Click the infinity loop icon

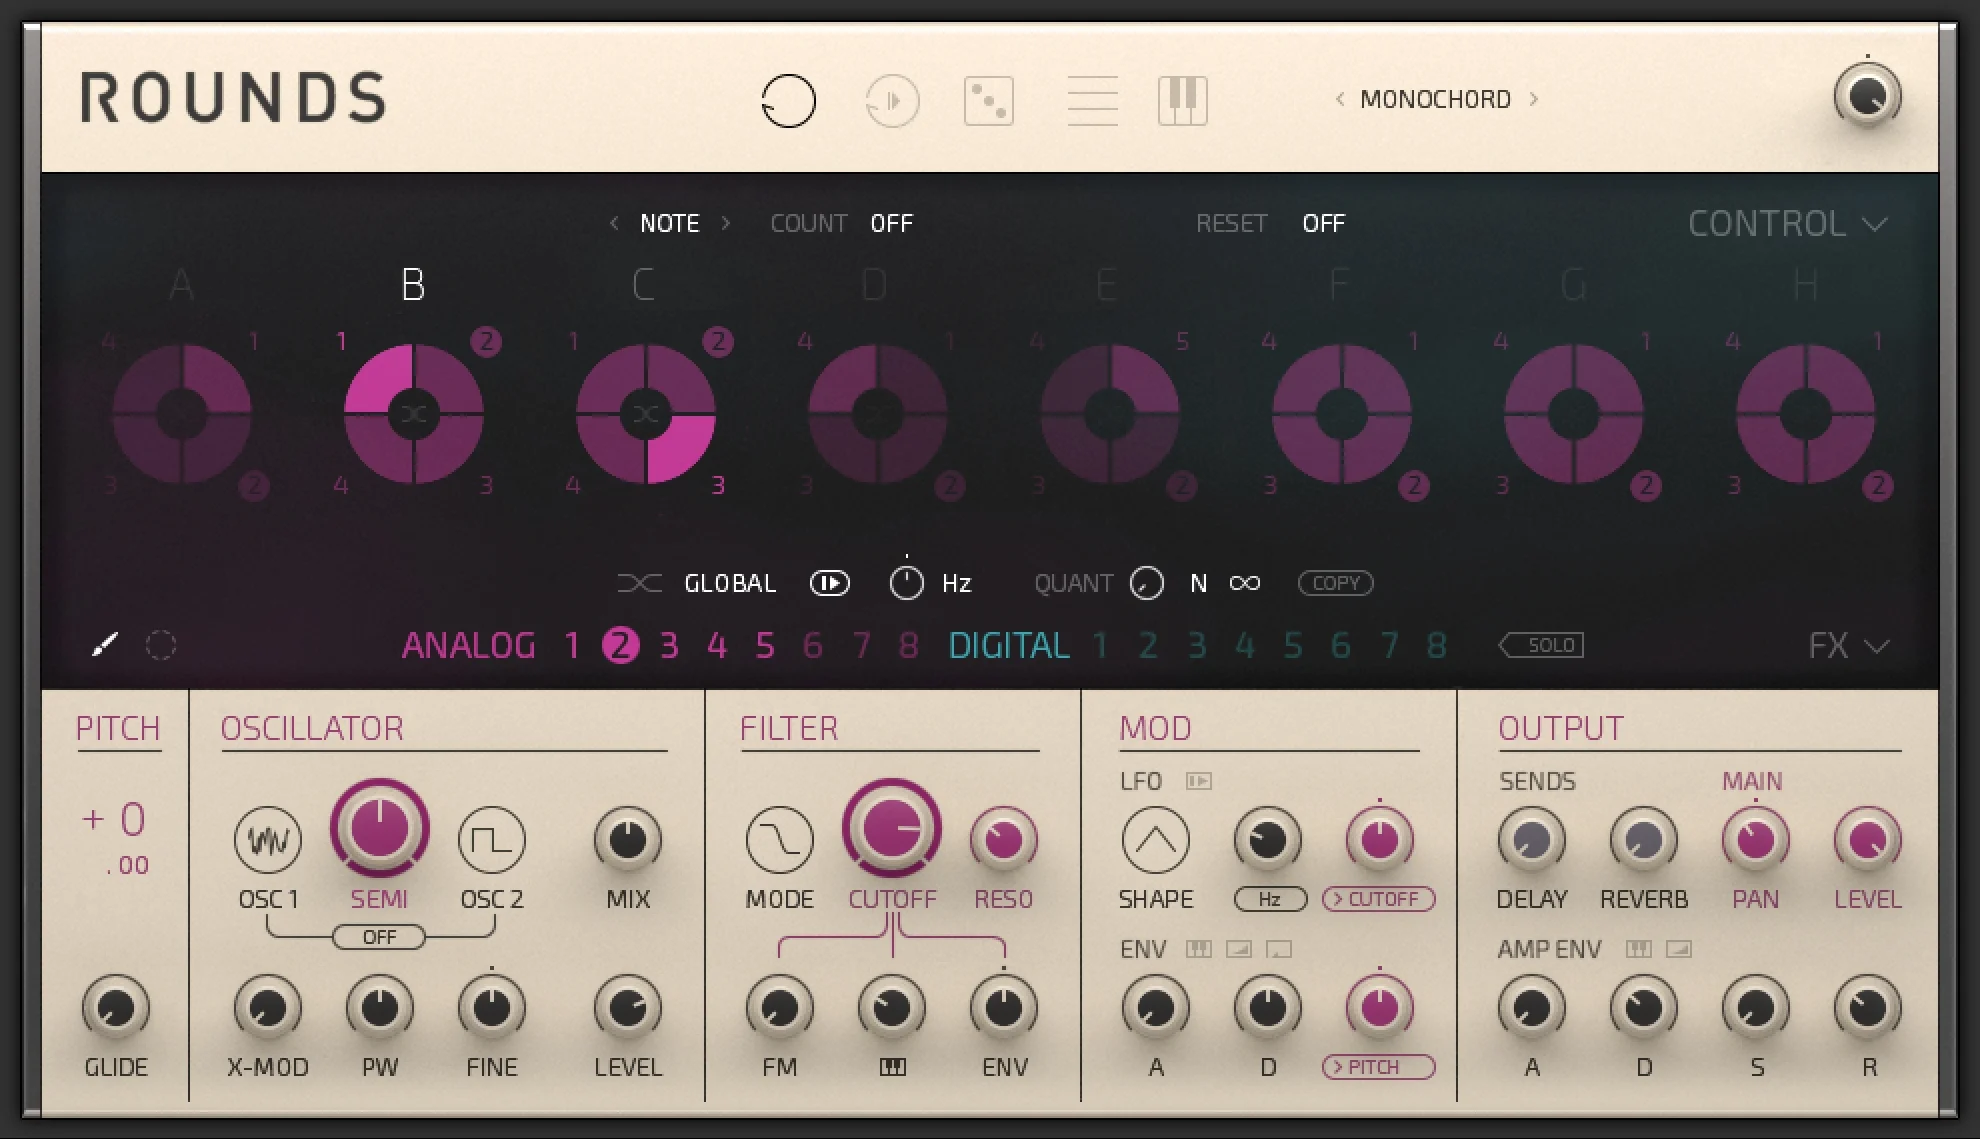point(1245,583)
